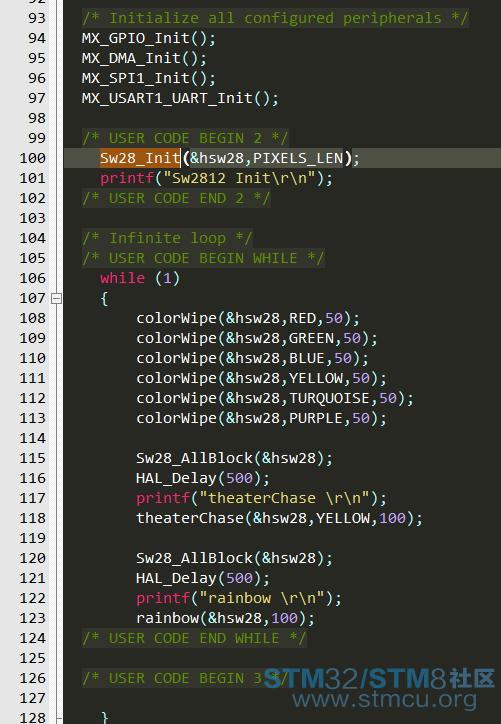501x724 pixels.
Task: Click line number 123 in gutter
Action: coord(32,618)
